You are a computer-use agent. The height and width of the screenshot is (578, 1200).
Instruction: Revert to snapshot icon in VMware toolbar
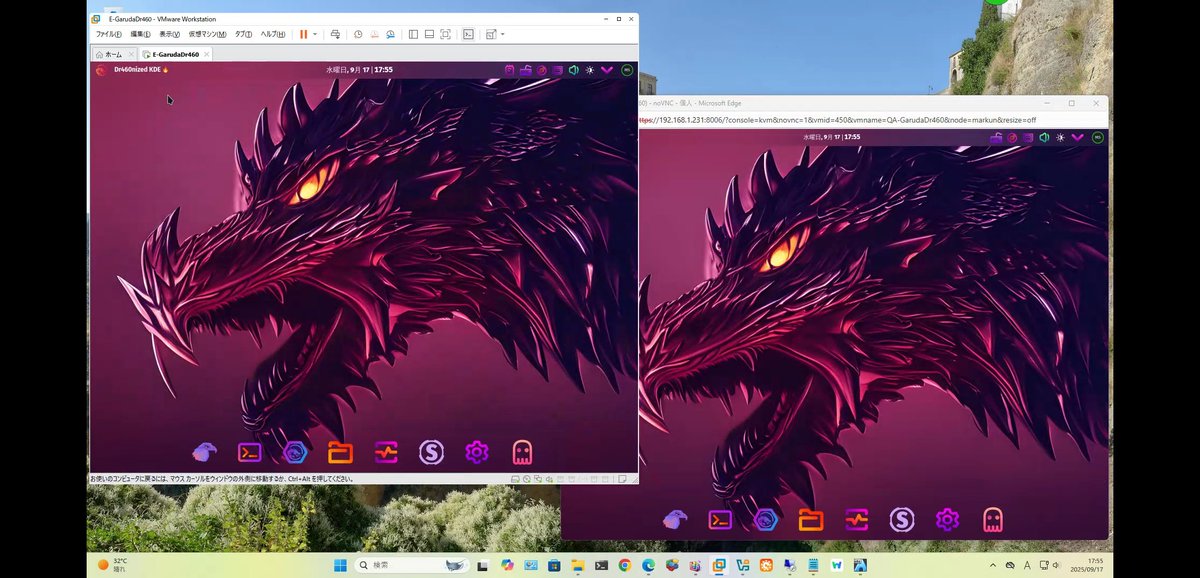pos(374,34)
